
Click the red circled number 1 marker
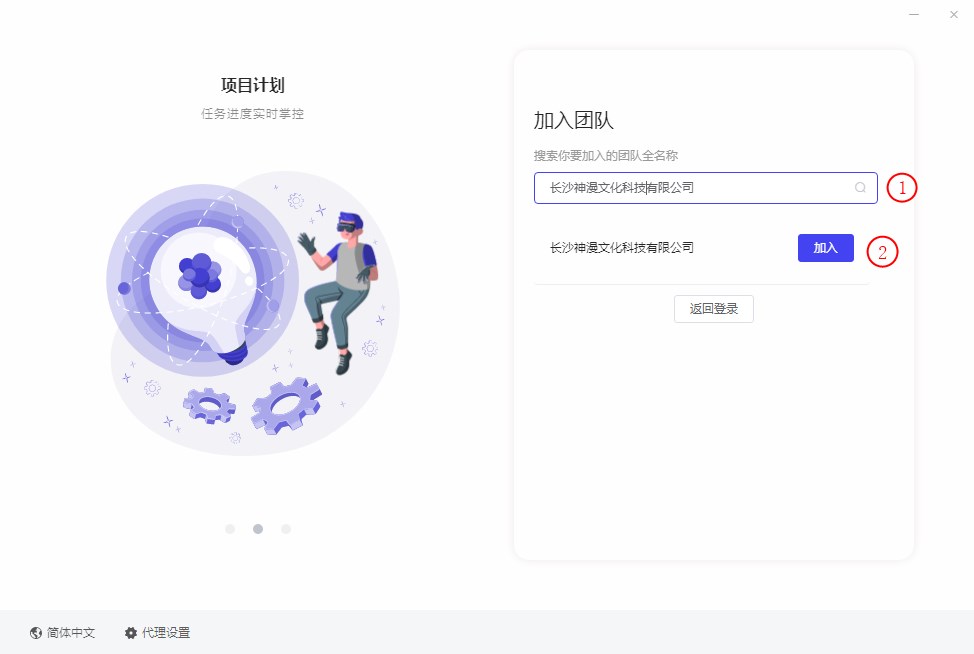(x=901, y=188)
